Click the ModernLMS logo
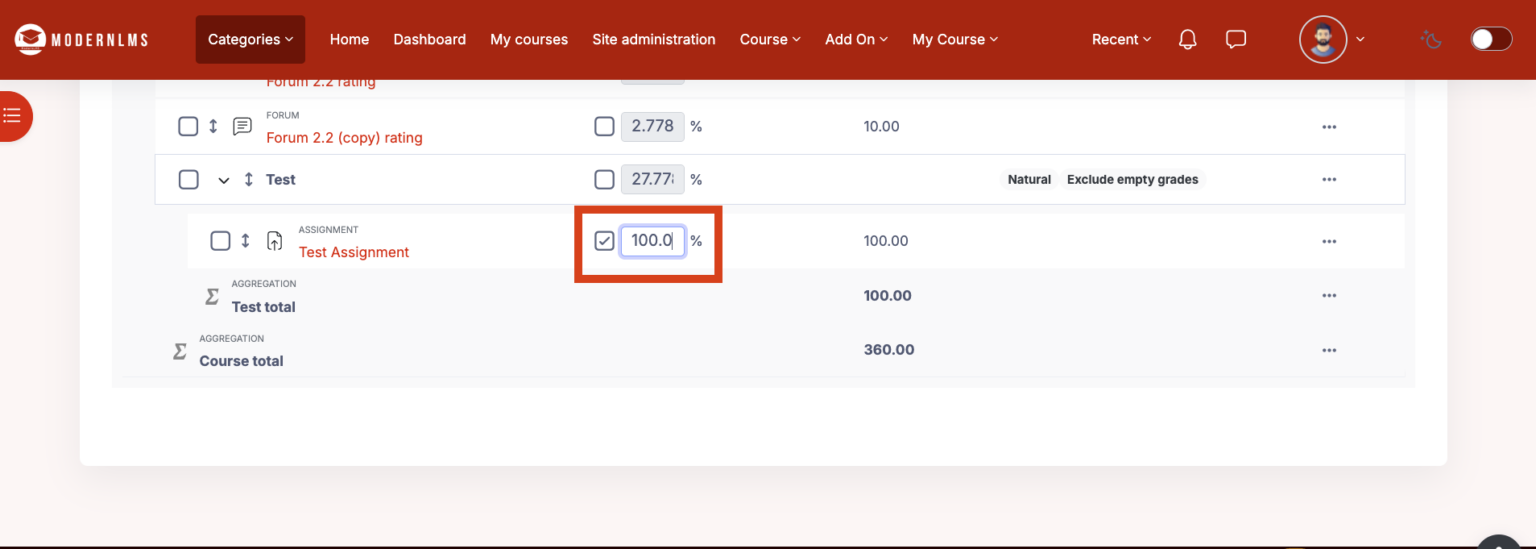This screenshot has height=549, width=1536. (x=81, y=39)
